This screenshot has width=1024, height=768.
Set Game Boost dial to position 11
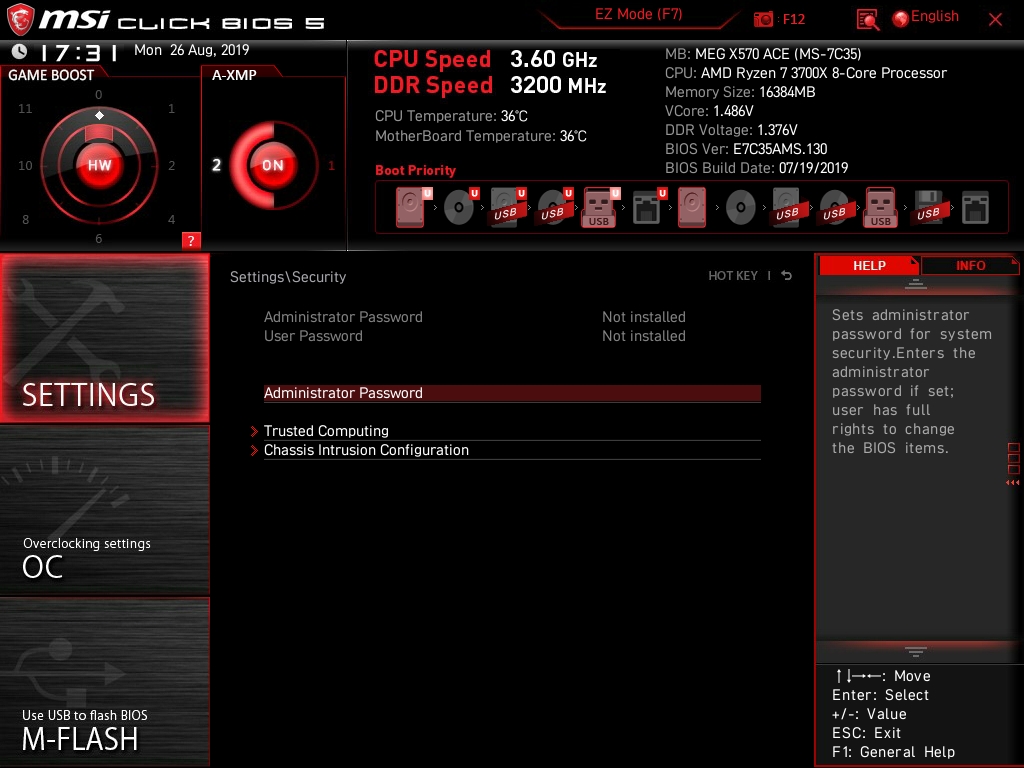click(x=25, y=108)
